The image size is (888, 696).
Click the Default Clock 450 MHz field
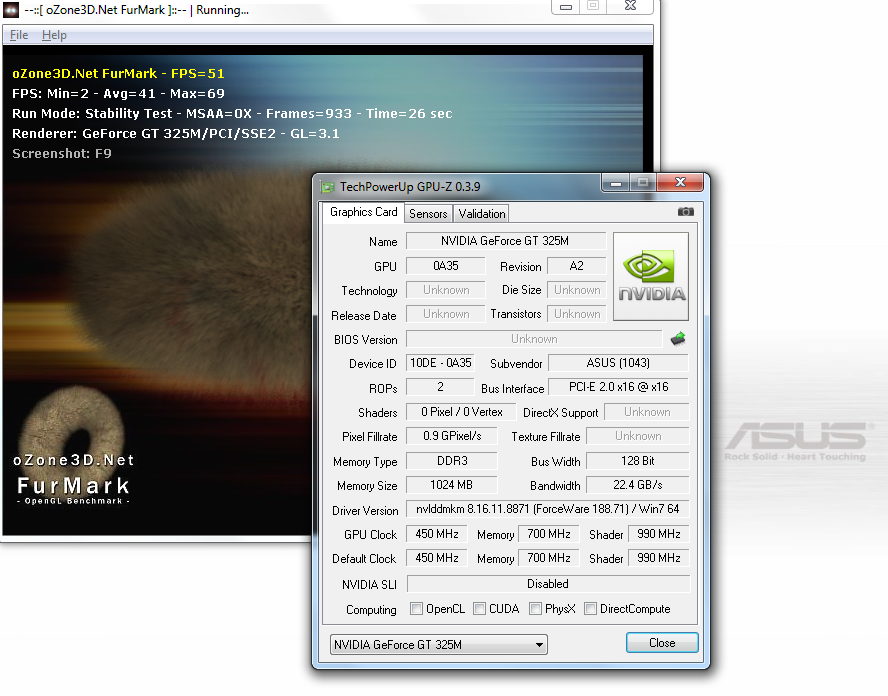[x=437, y=558]
